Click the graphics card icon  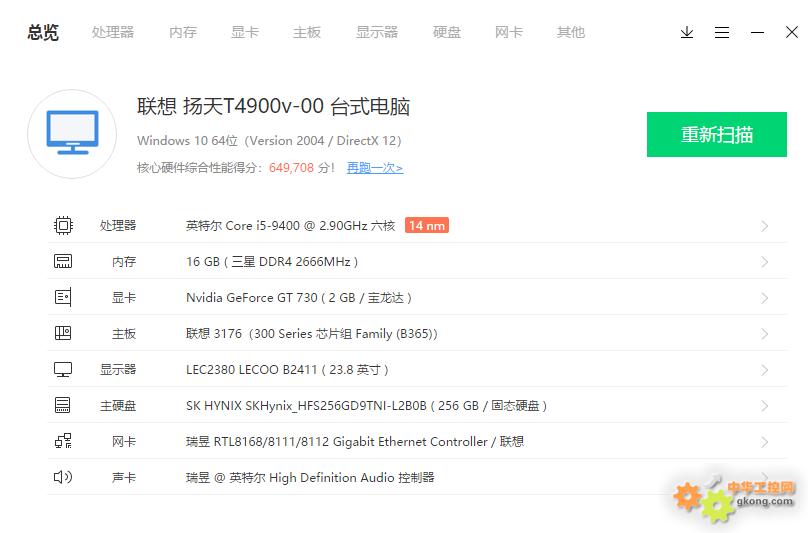coord(63,297)
